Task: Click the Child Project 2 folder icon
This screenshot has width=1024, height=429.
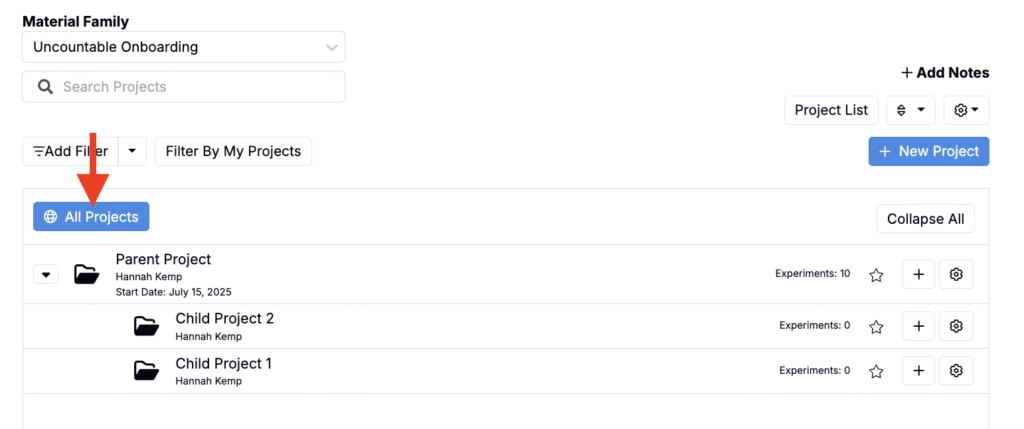Action: (x=147, y=326)
